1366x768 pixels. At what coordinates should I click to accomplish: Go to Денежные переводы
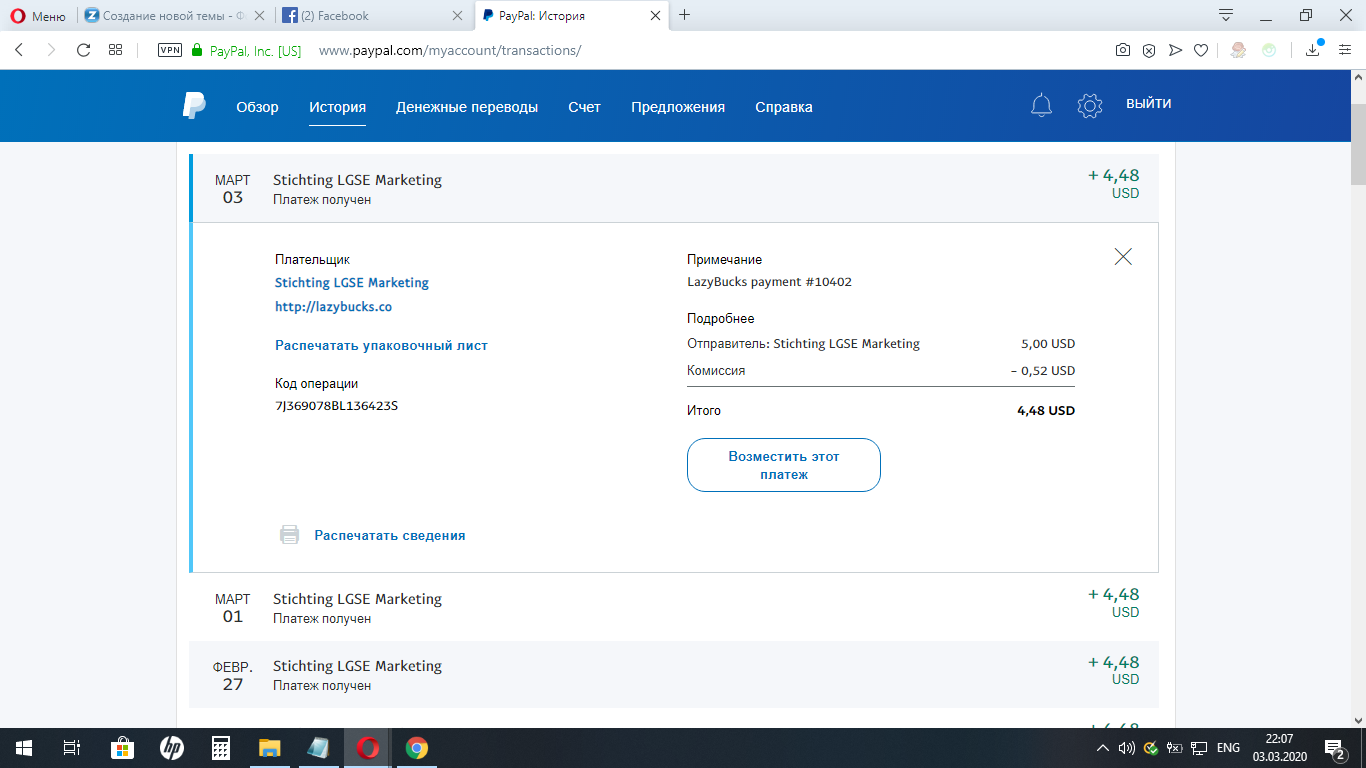coord(467,107)
